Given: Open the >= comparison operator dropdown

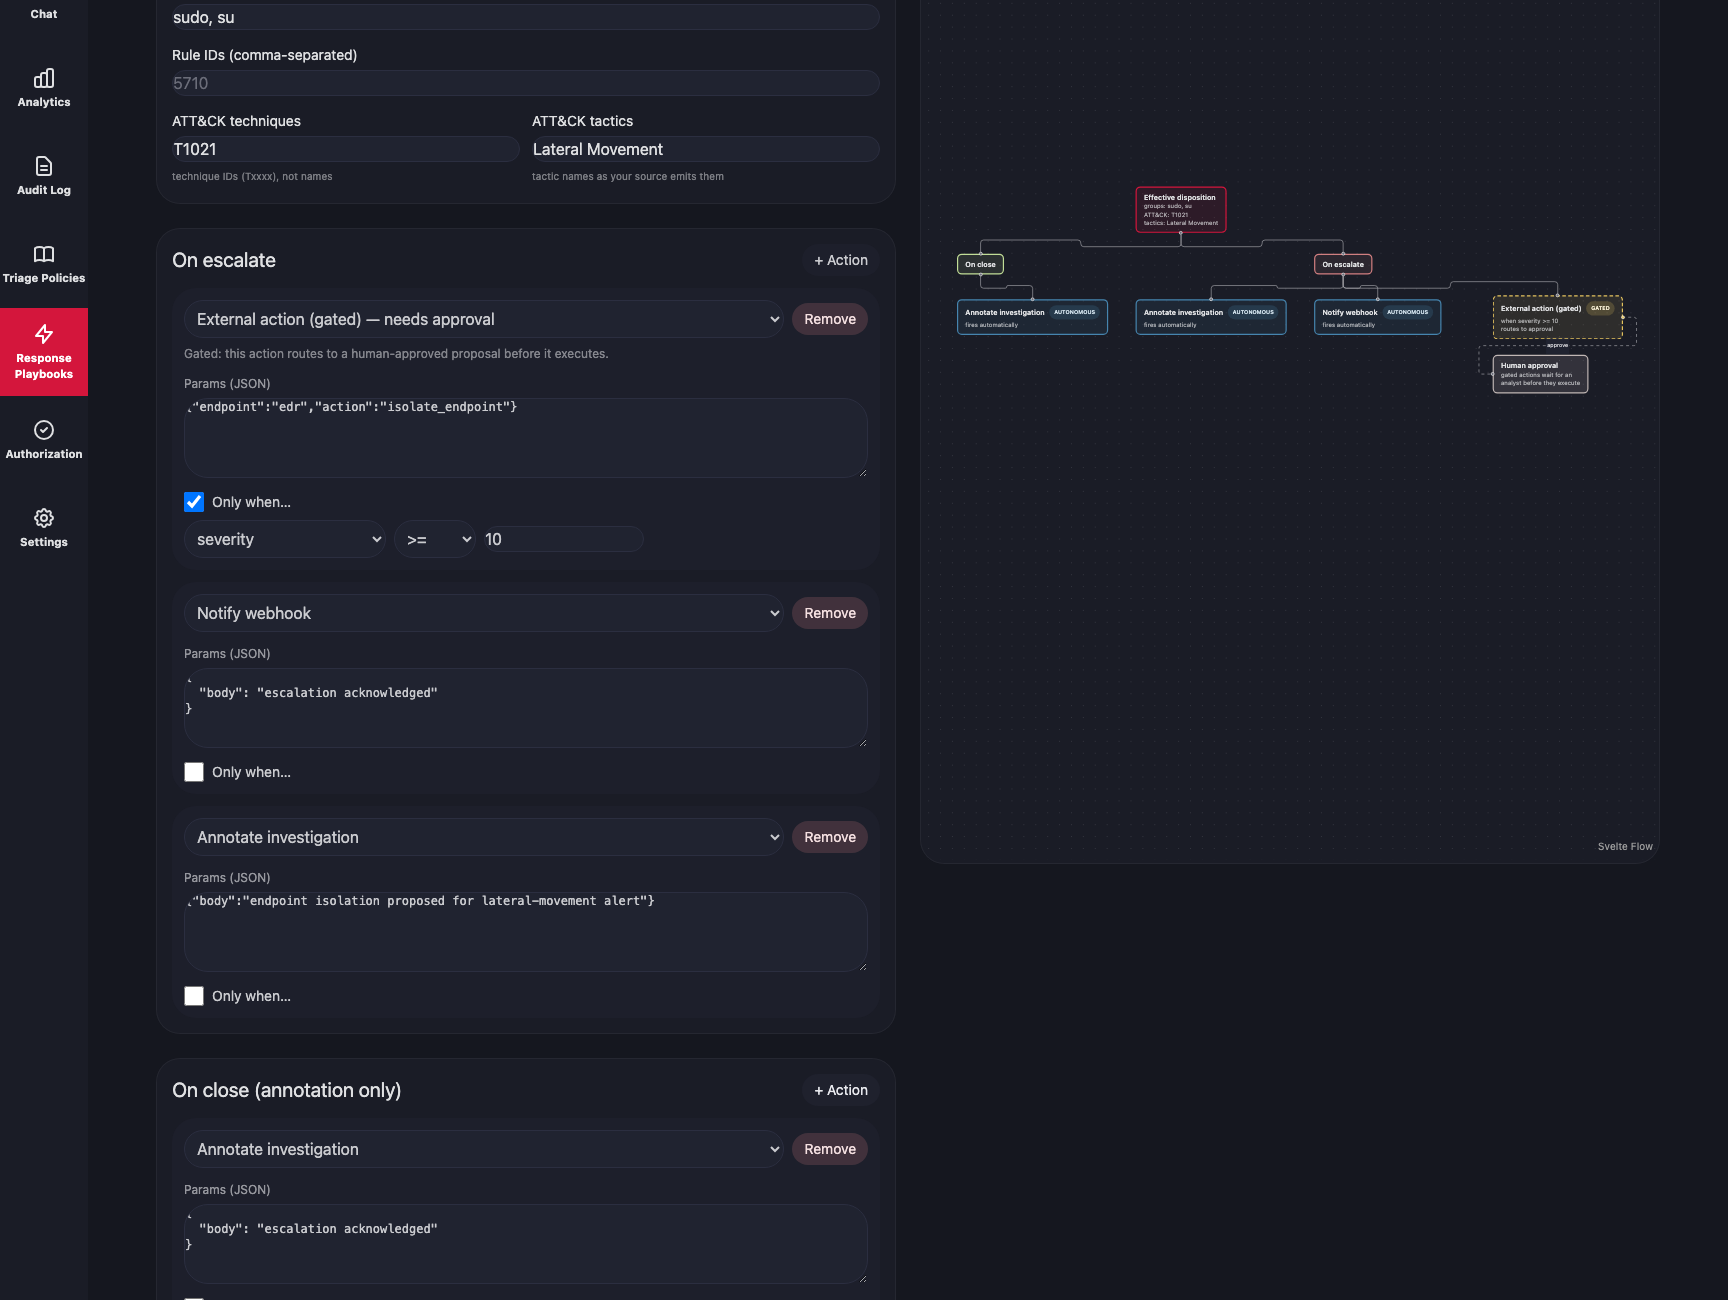Looking at the screenshot, I should (435, 539).
